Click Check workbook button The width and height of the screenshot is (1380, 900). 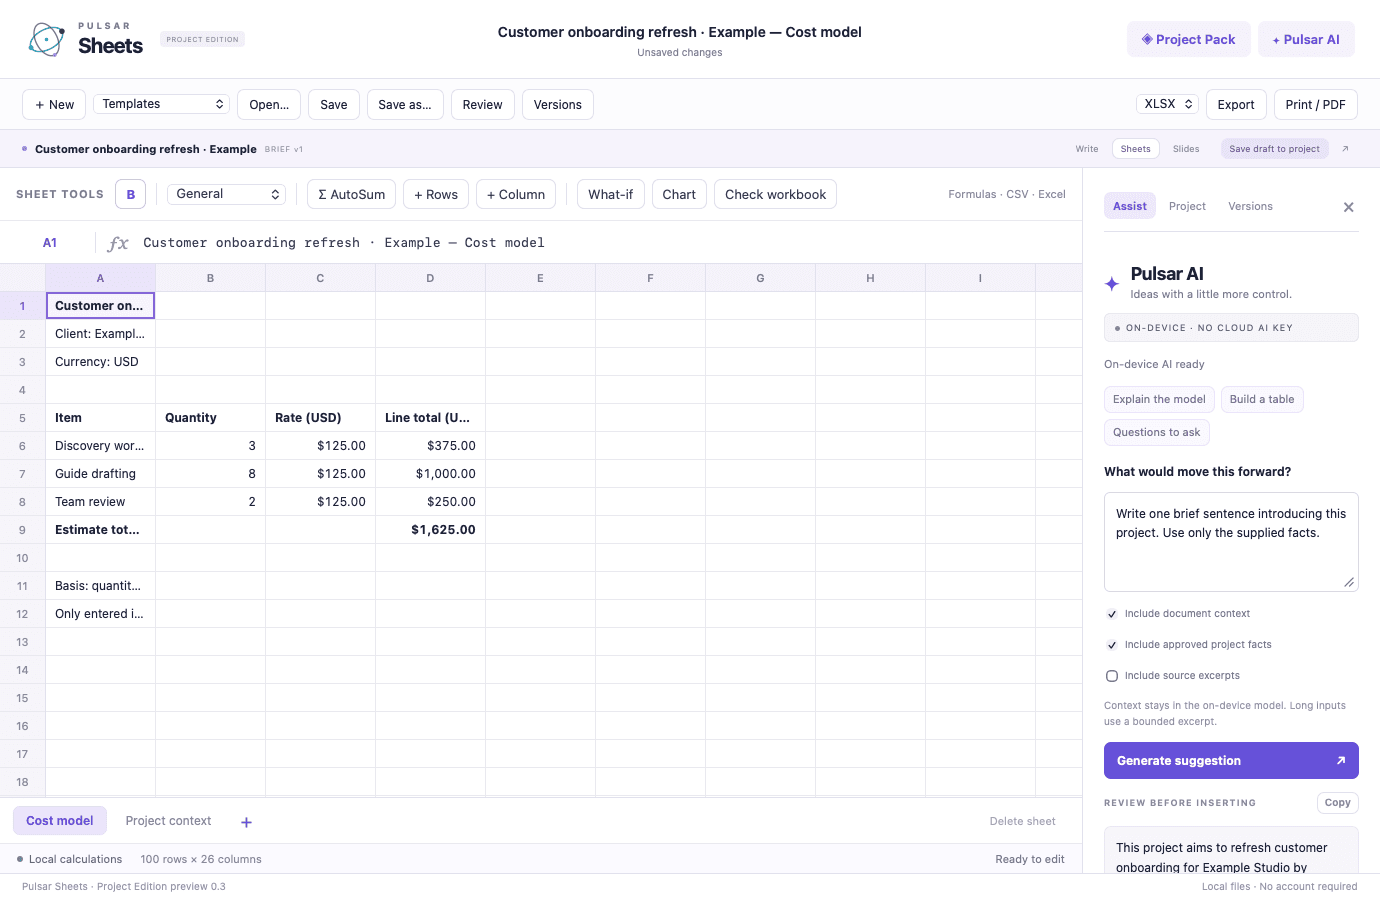tap(775, 194)
